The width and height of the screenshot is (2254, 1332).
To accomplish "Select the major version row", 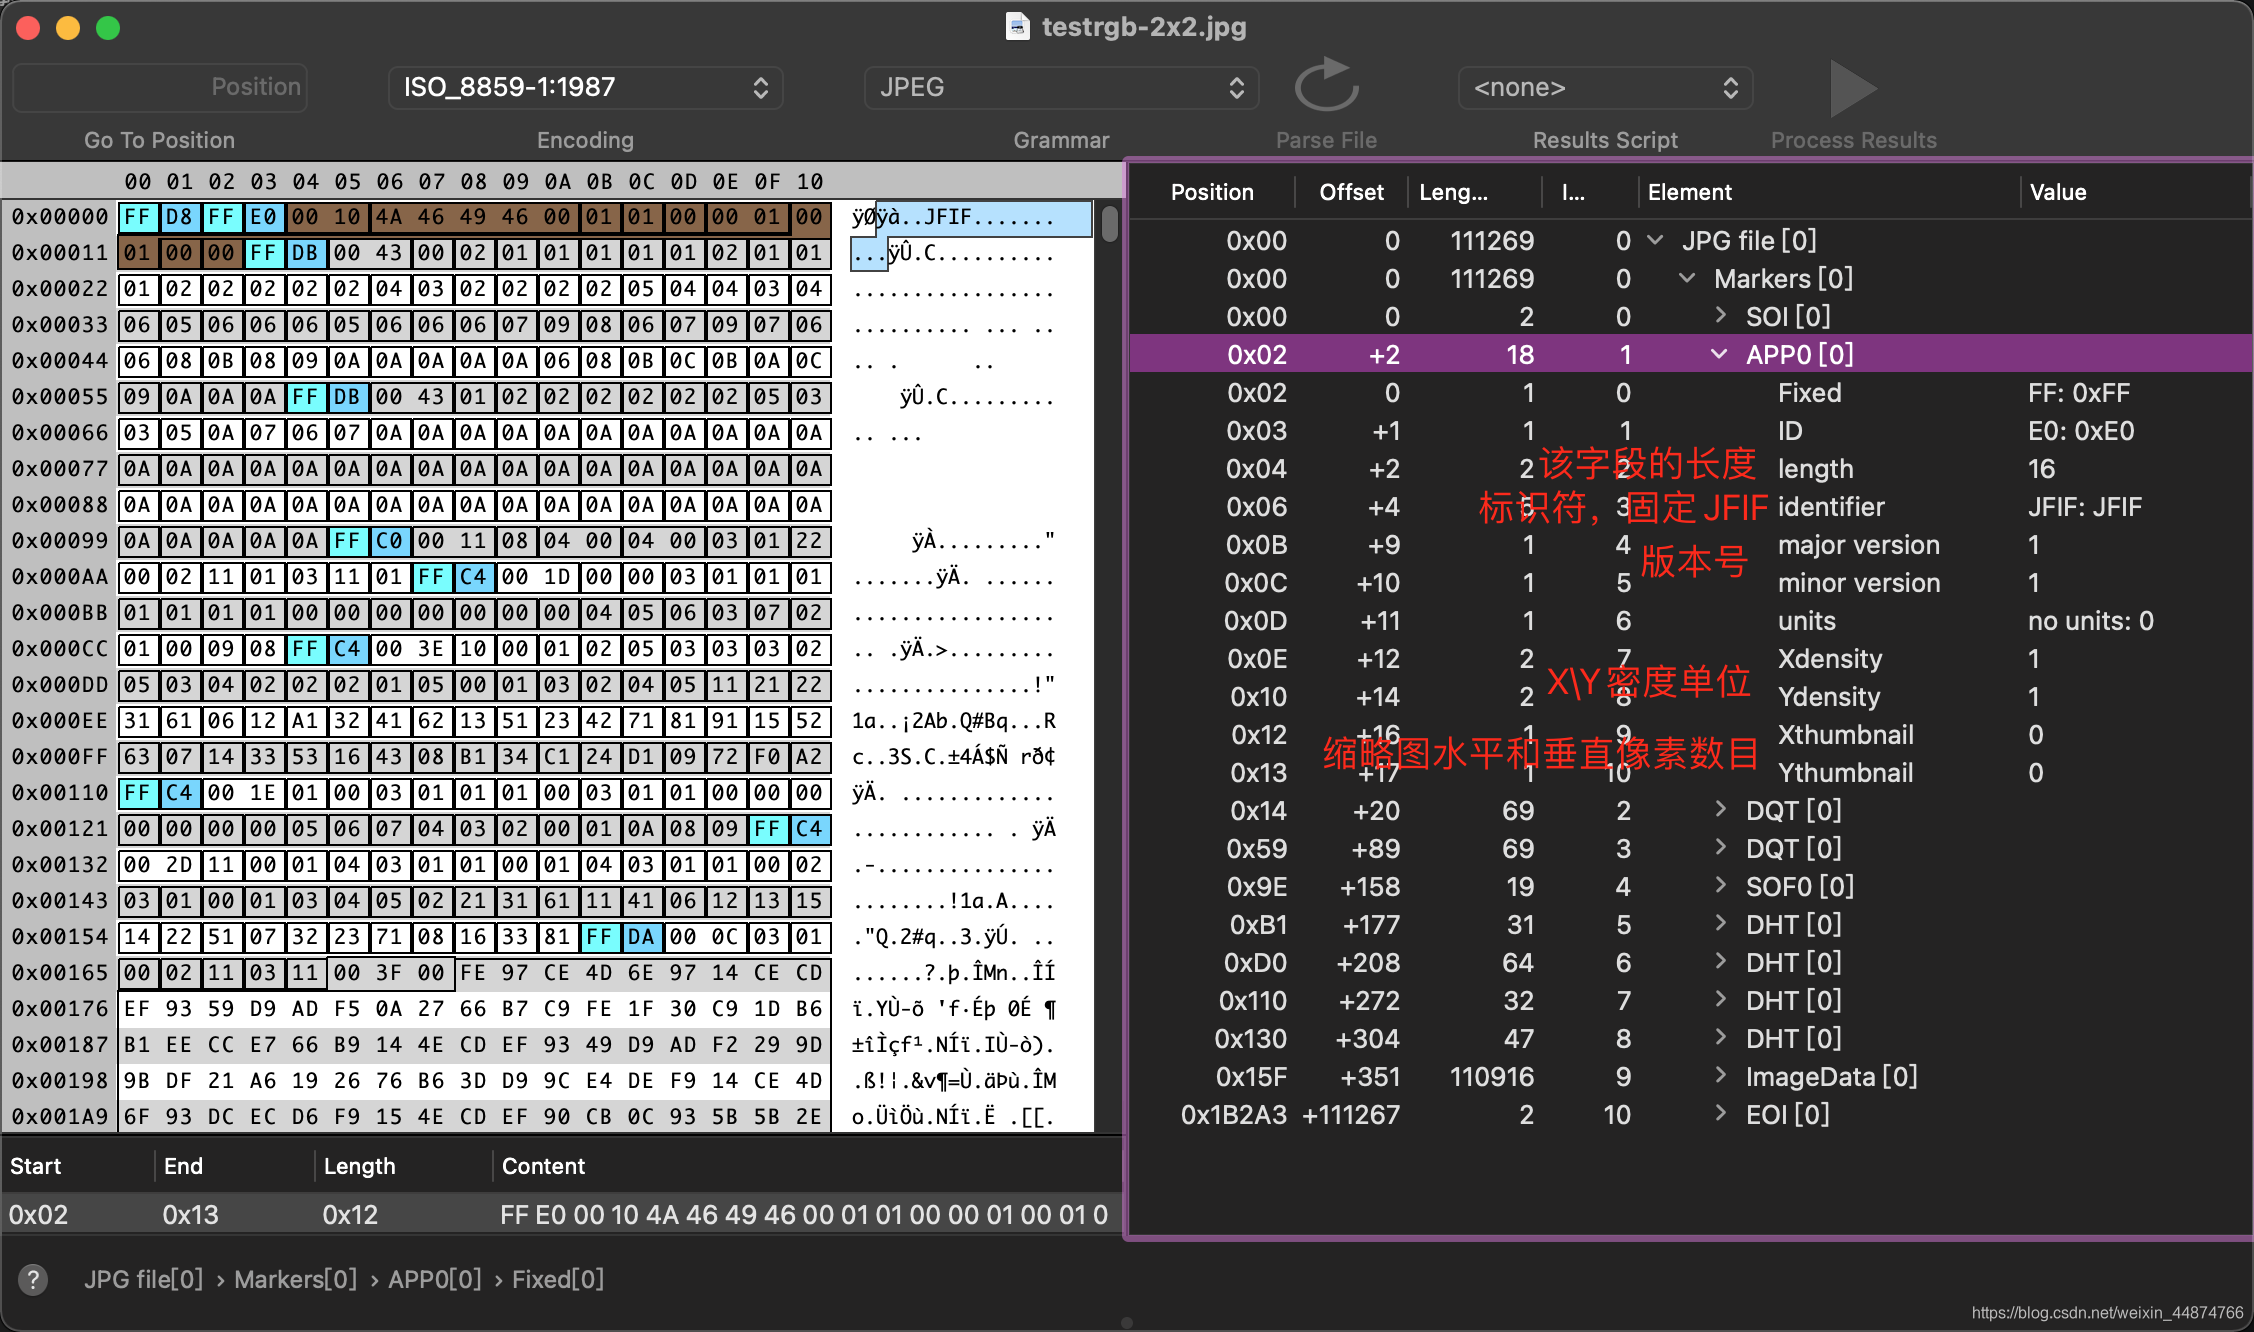I will [1690, 545].
